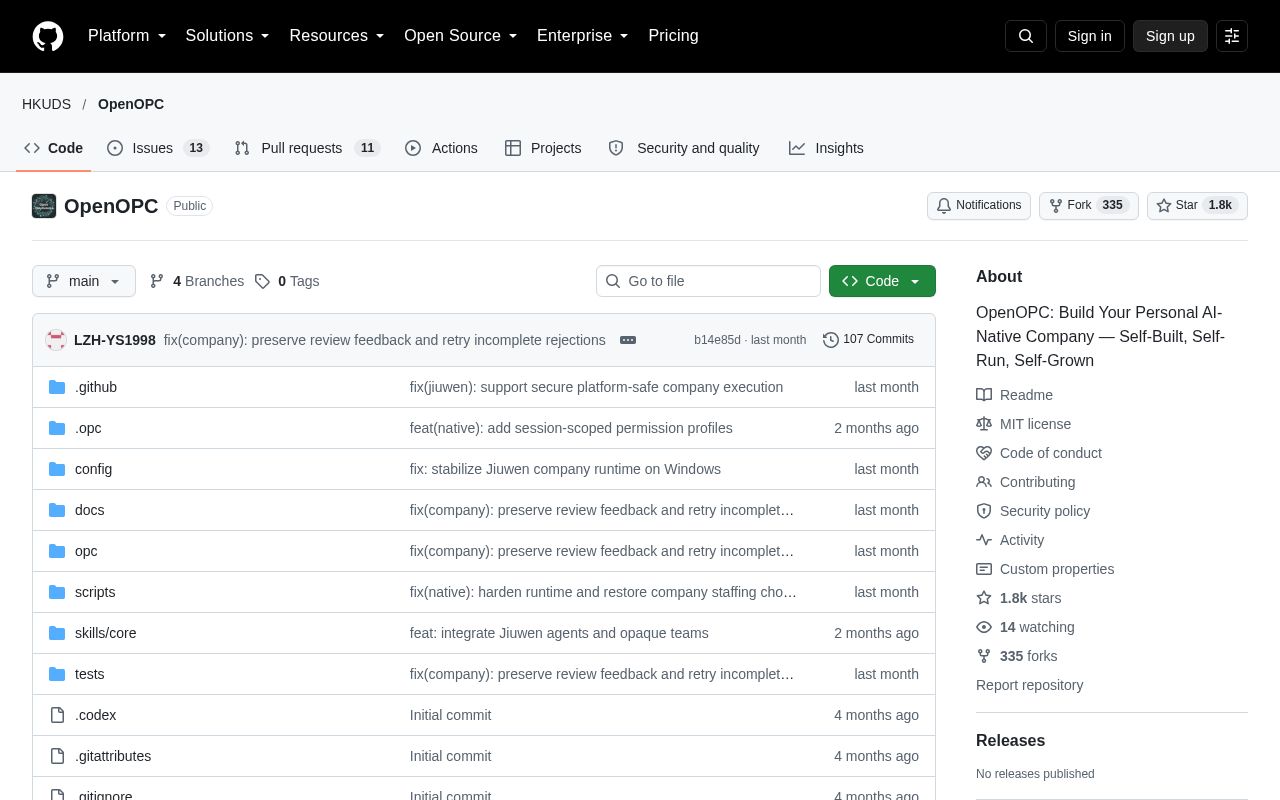The height and width of the screenshot is (800, 1280).
Task: Click the LZH-YS1998 author avatar
Action: [x=56, y=340]
